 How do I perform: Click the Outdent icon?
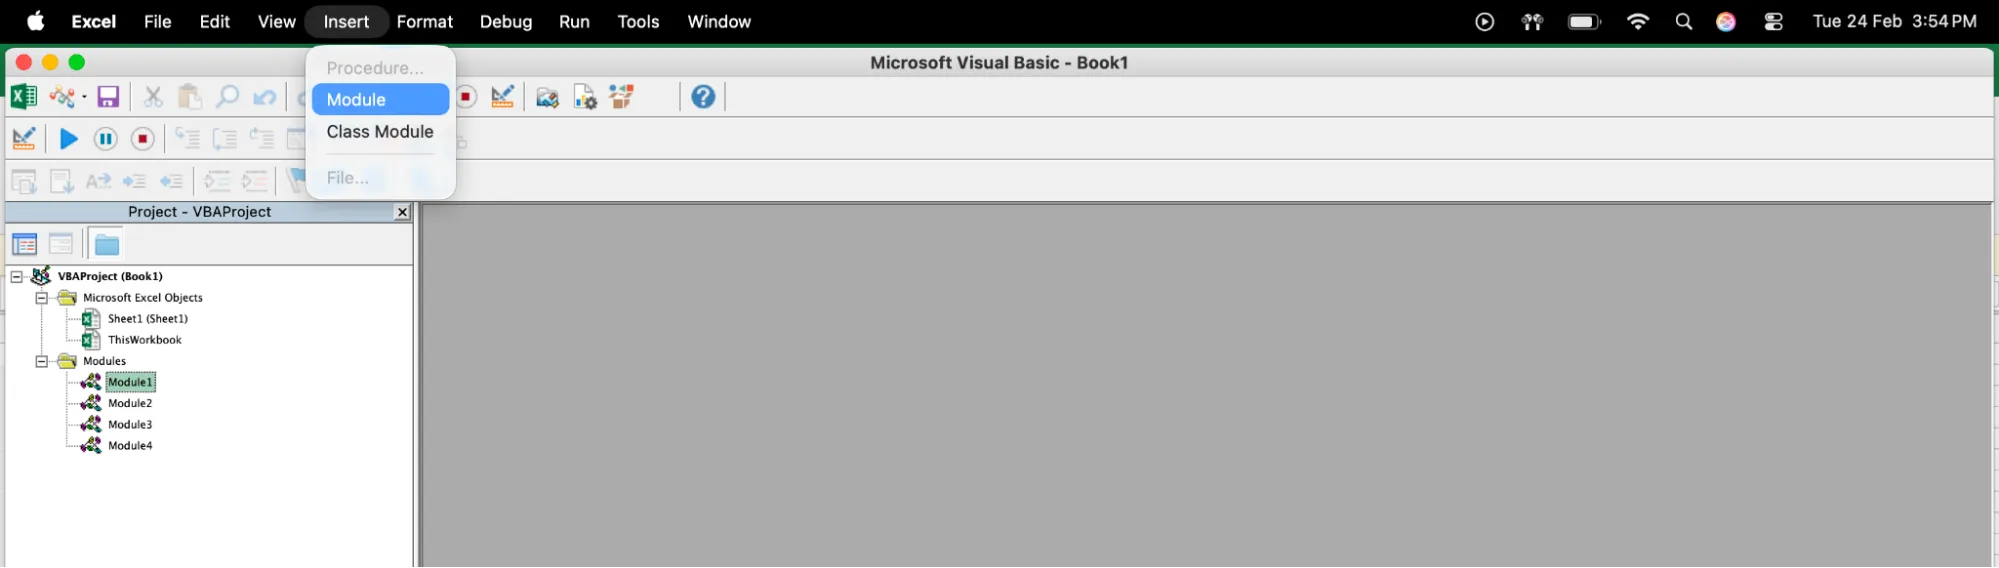pos(172,181)
